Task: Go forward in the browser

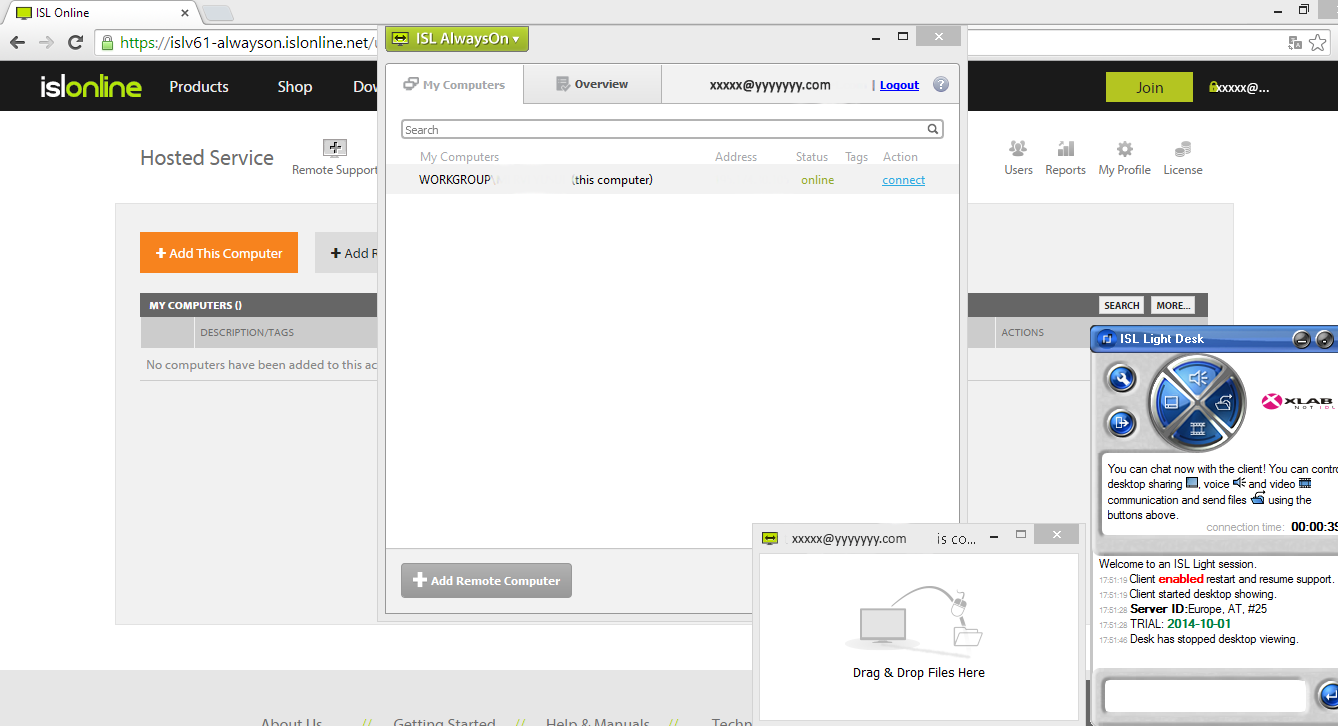Action: [x=46, y=43]
